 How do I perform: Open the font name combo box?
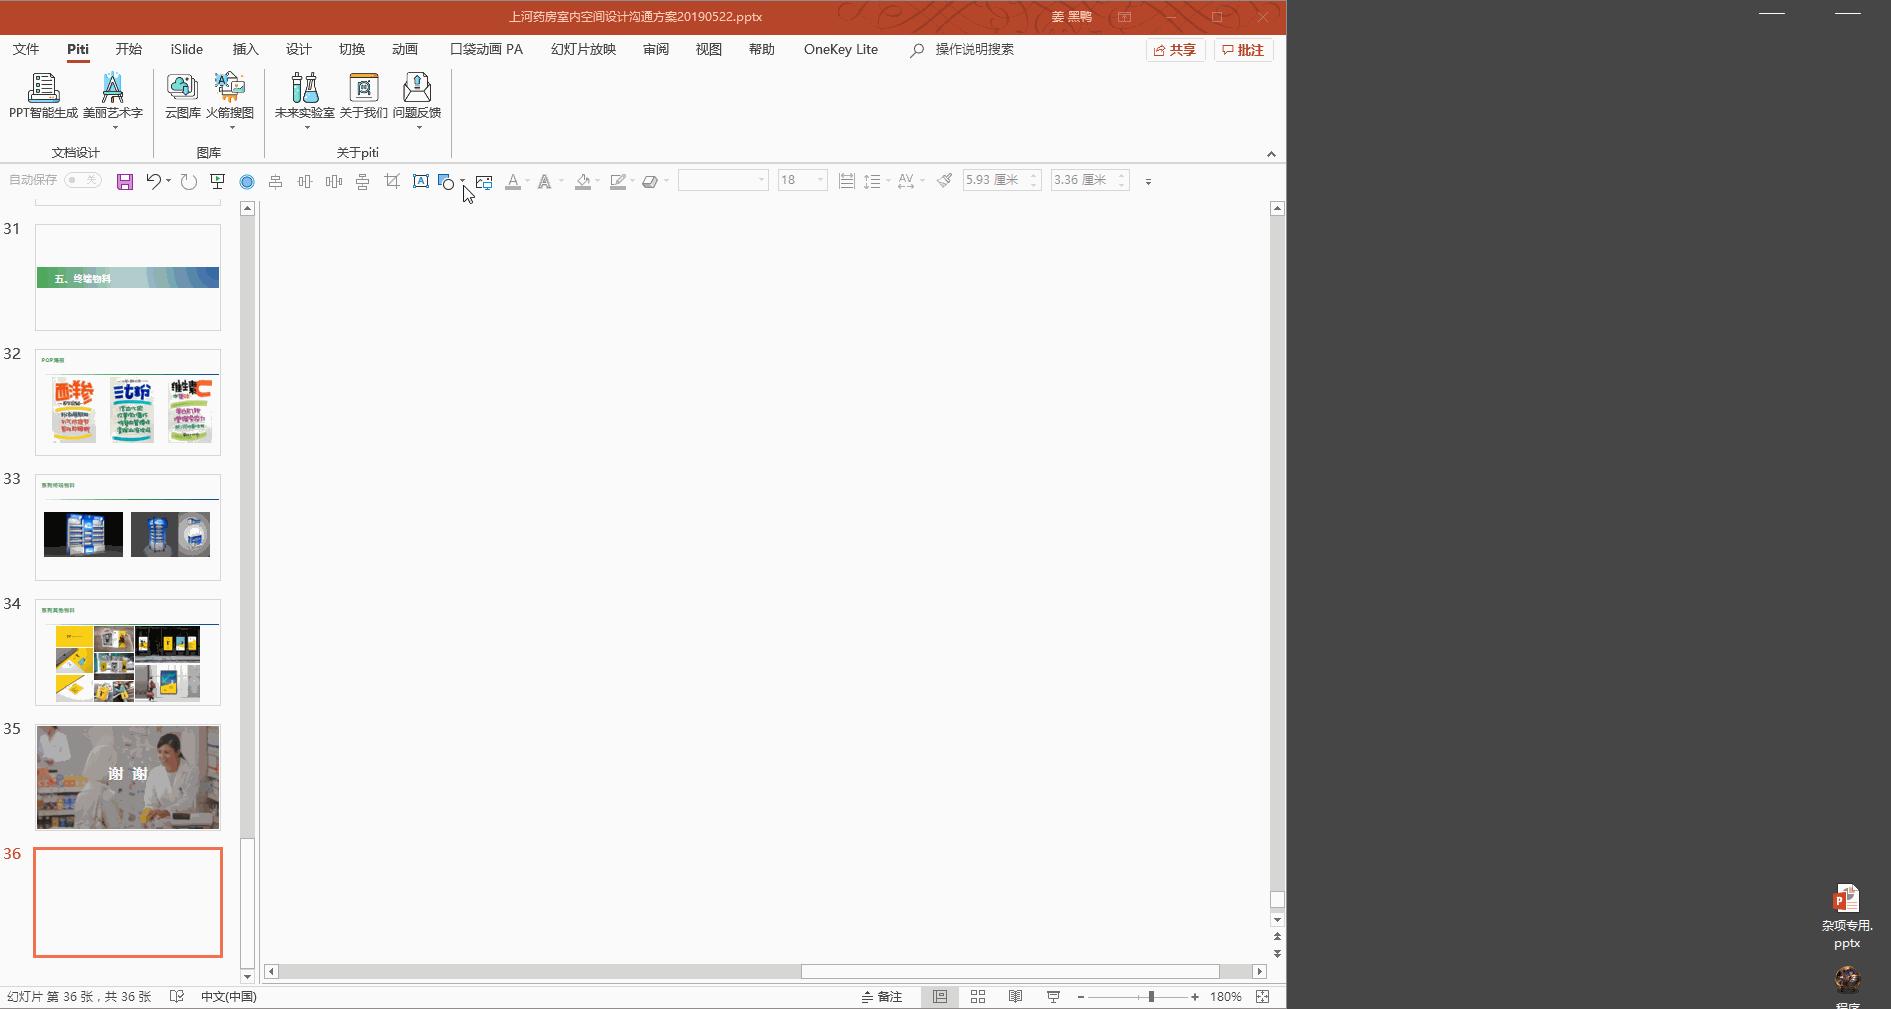[723, 180]
